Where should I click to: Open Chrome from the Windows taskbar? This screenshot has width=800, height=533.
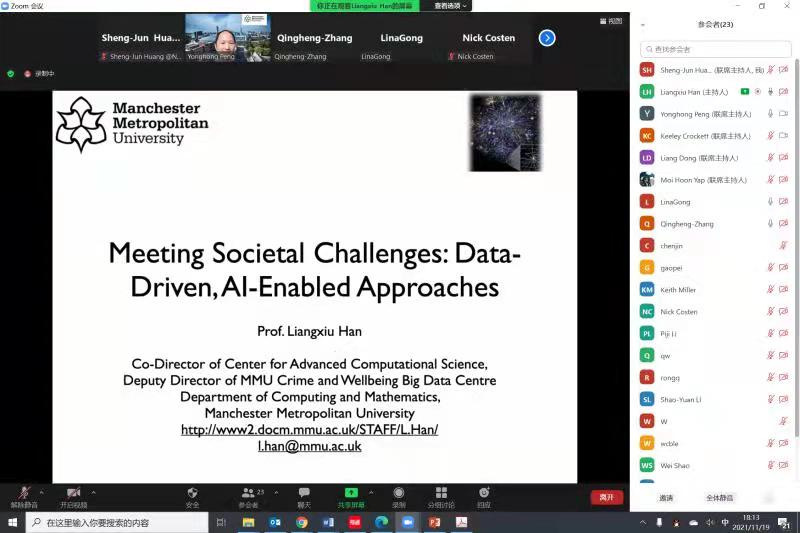(301, 523)
